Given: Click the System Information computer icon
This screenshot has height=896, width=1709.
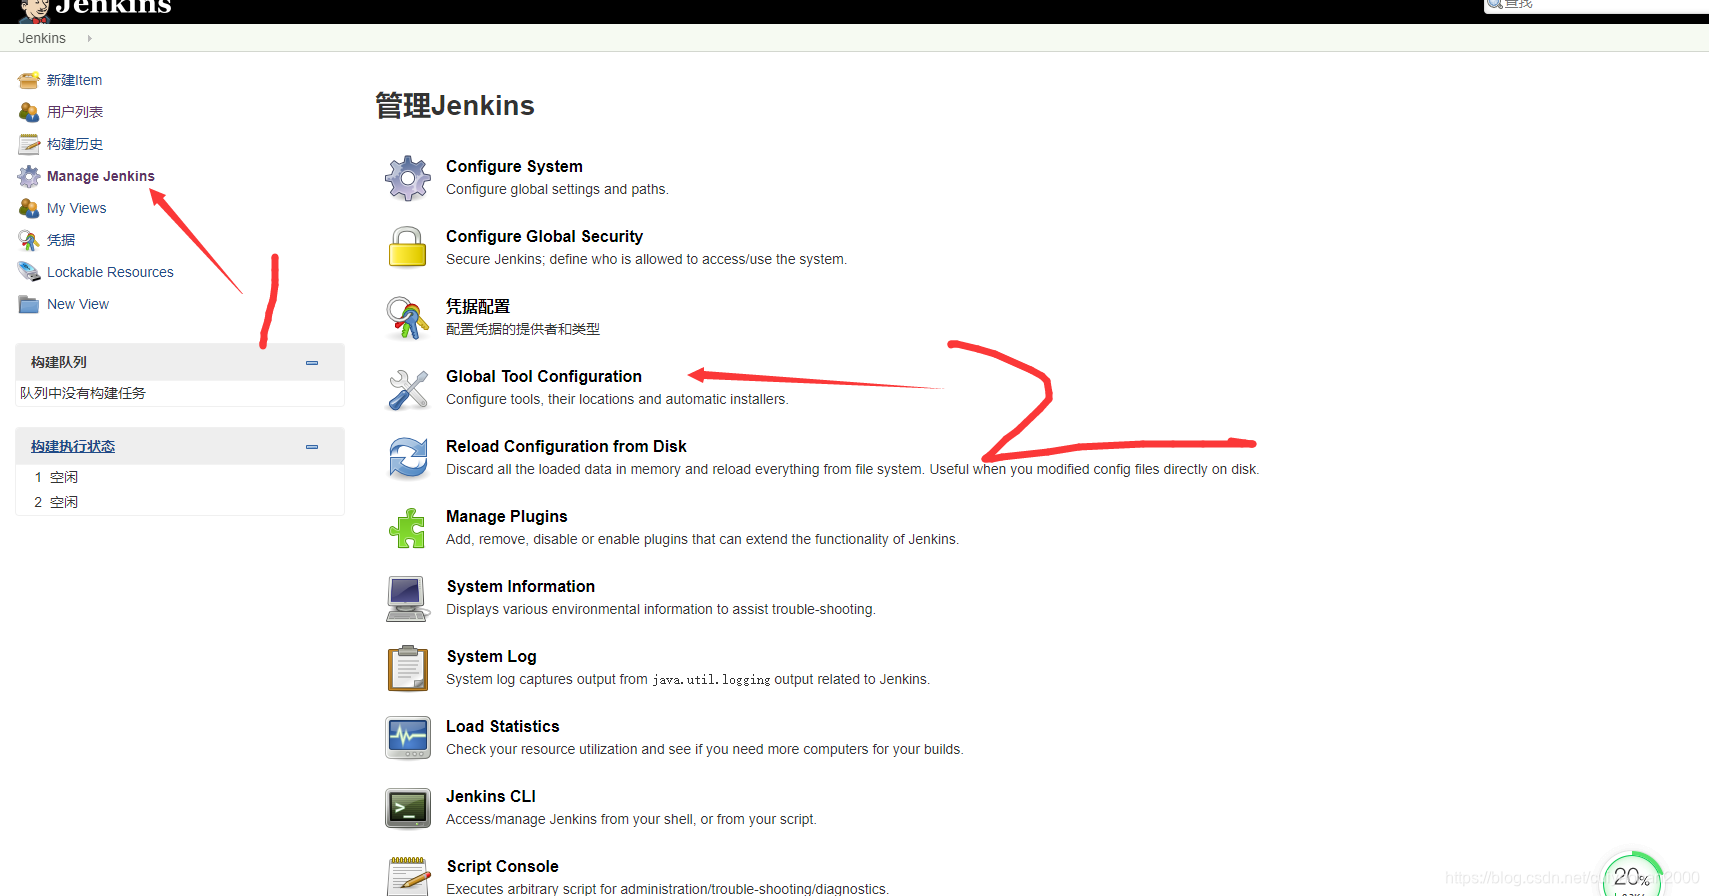Looking at the screenshot, I should [408, 599].
